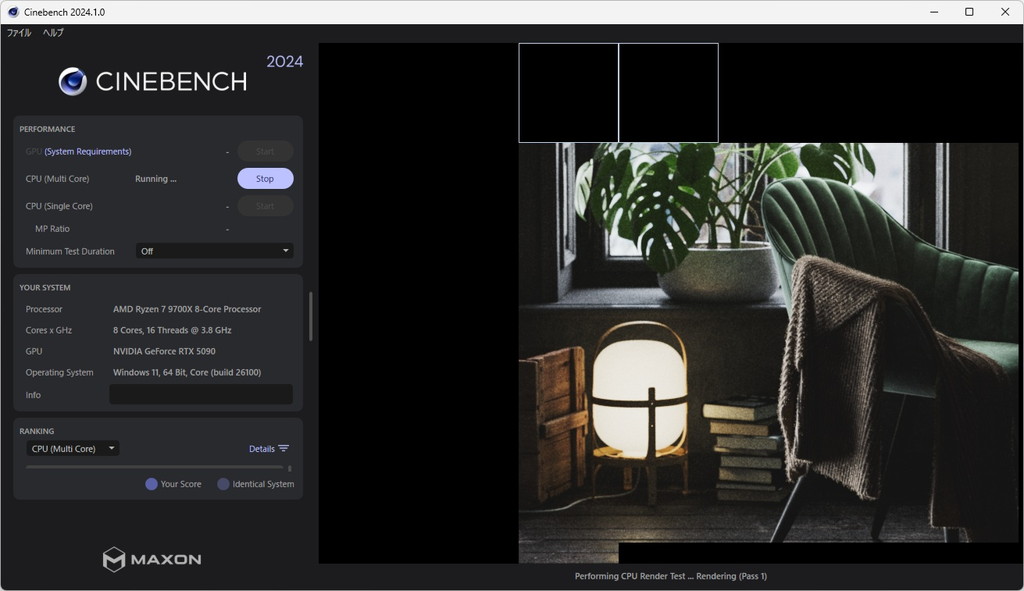The width and height of the screenshot is (1024, 591).
Task: Open the Details ranking link
Action: [x=262, y=449]
